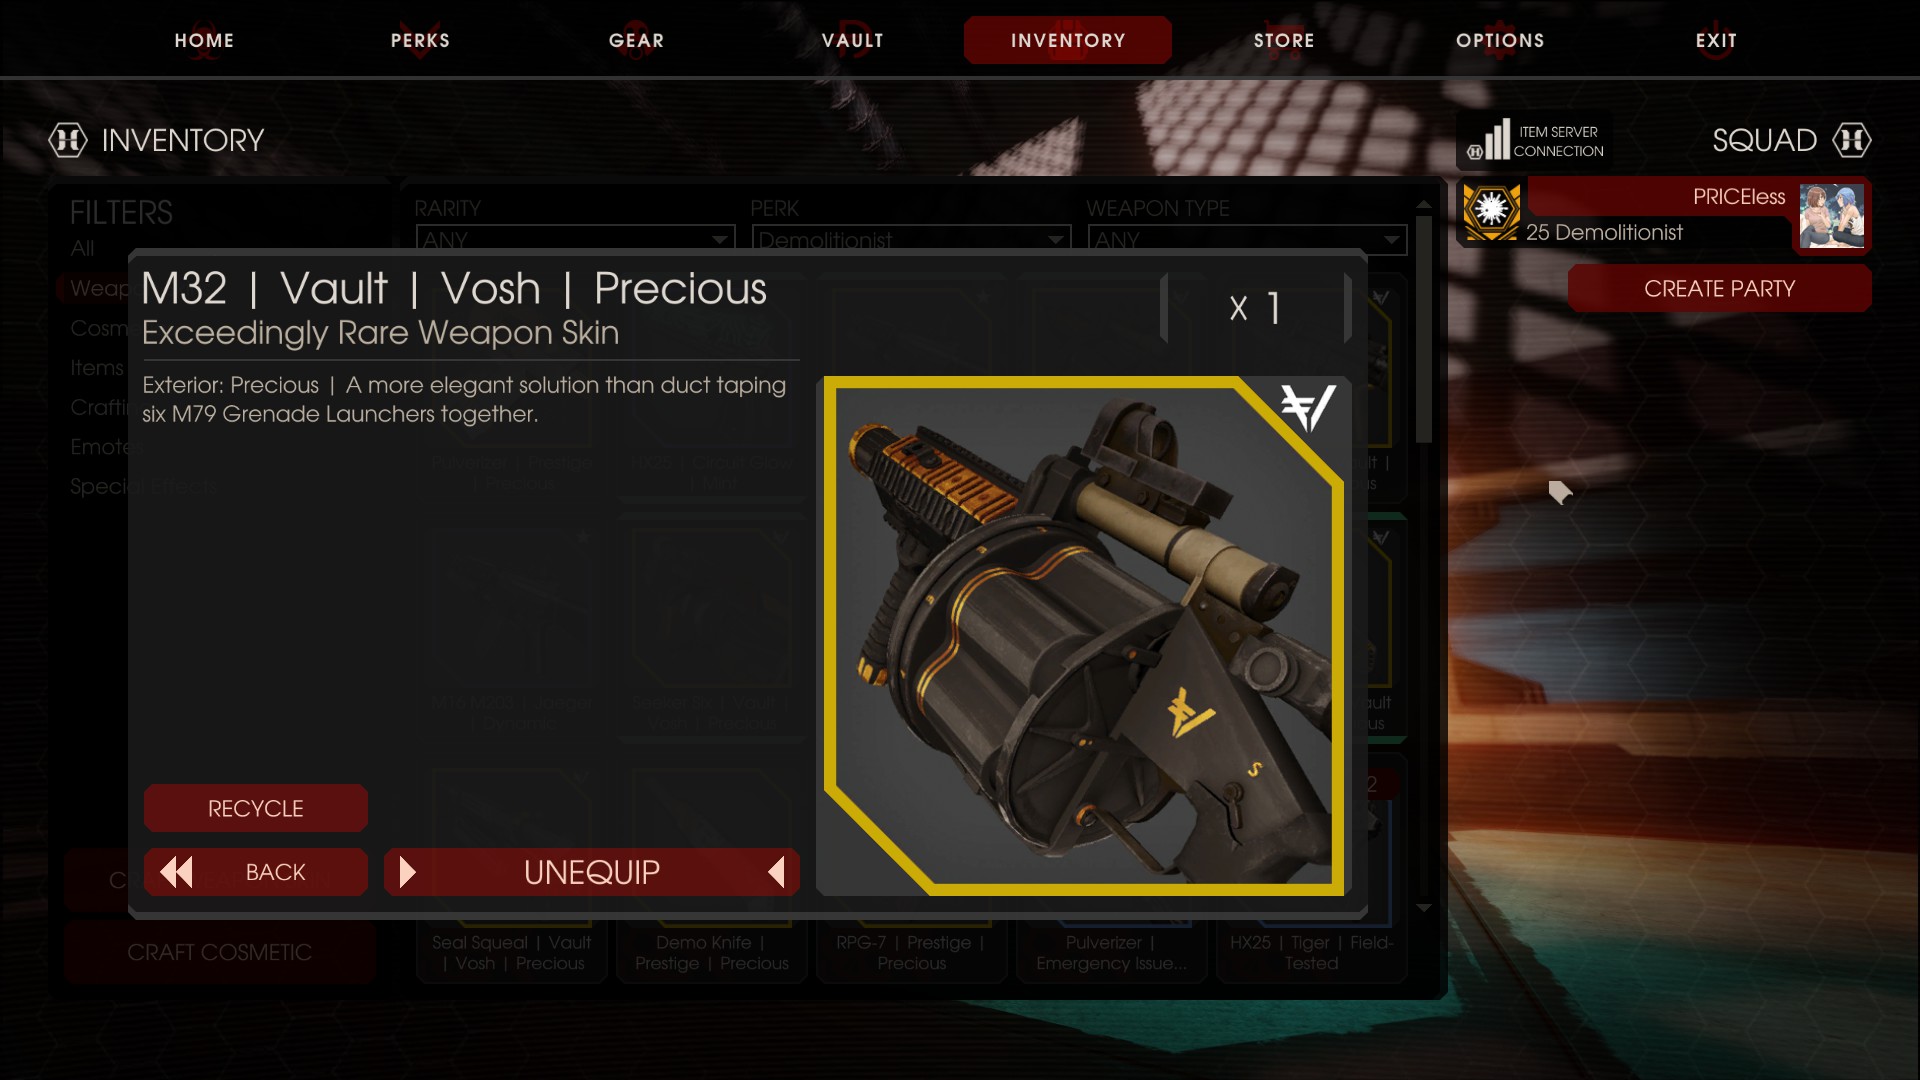The image size is (1920, 1080).
Task: Click the inventory list scrollbar down arrow
Action: click(1424, 908)
